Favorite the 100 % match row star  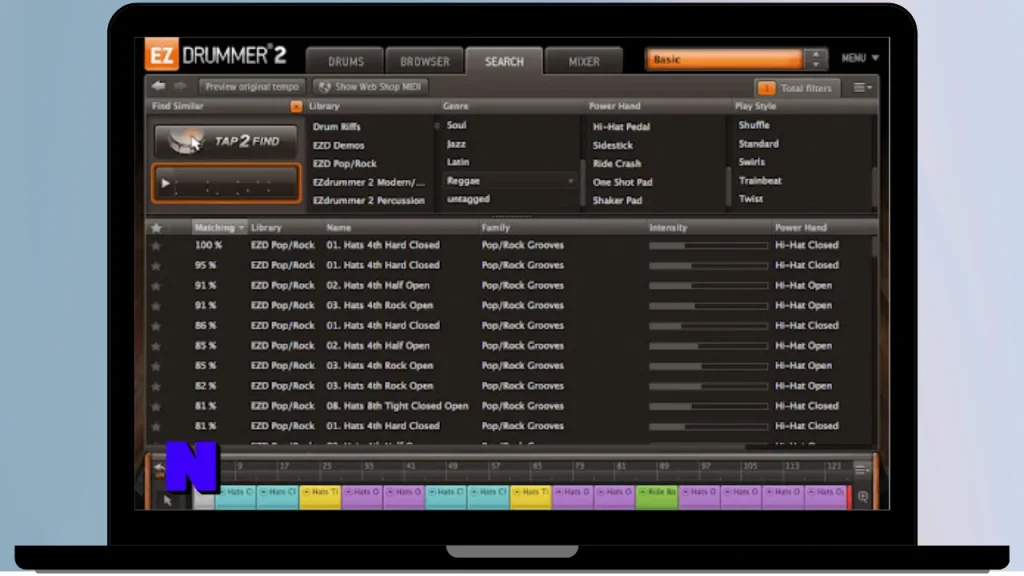pyautogui.click(x=156, y=246)
